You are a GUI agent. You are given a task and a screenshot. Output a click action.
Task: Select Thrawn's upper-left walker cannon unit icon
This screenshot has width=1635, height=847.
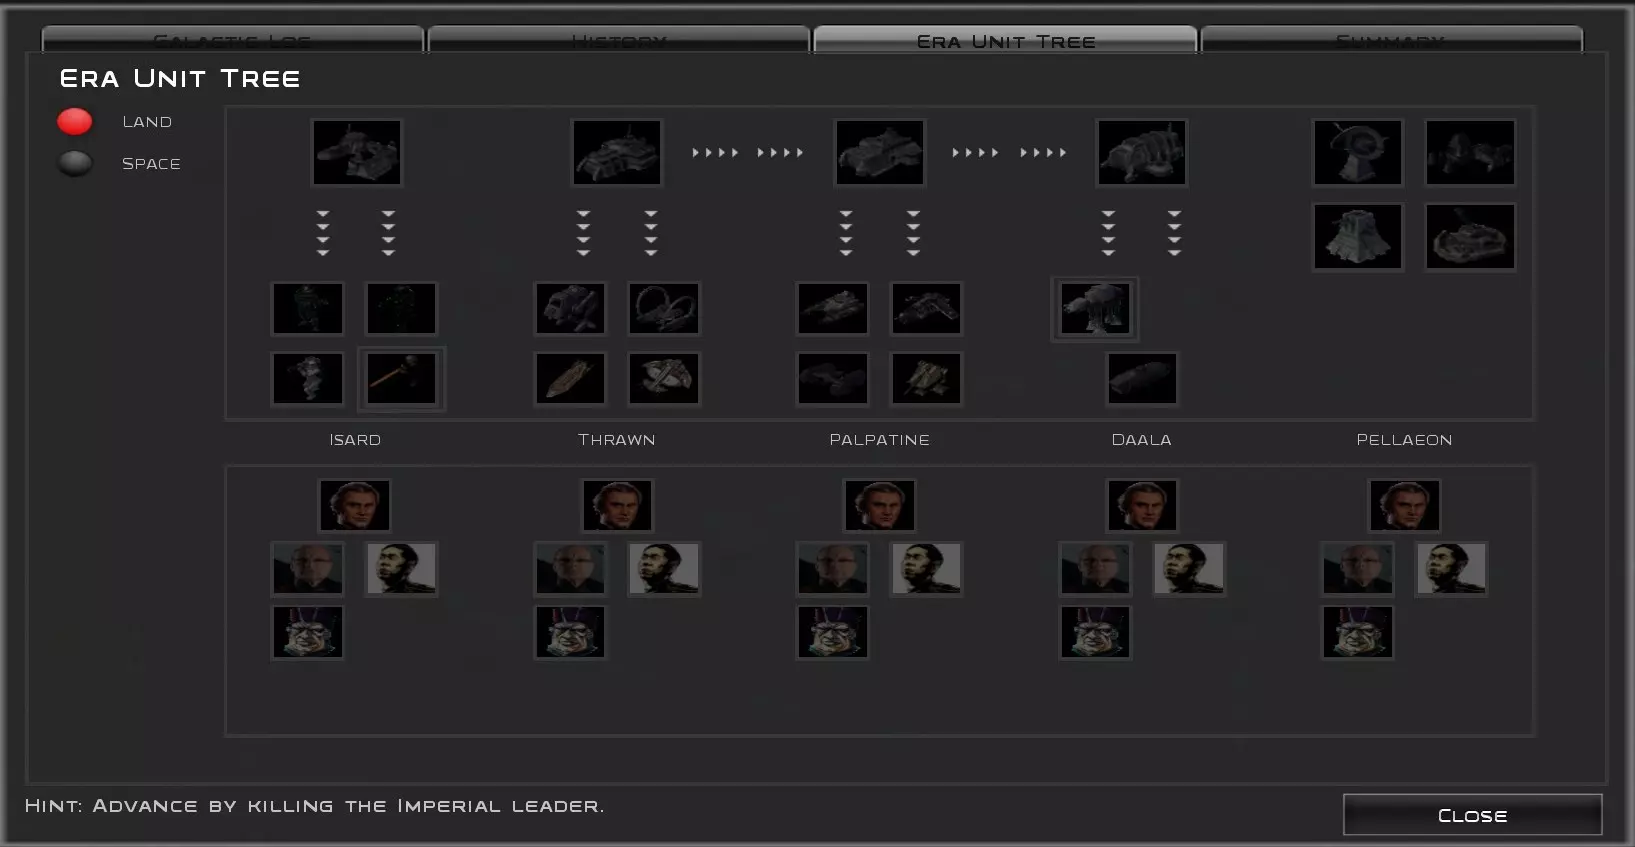point(570,308)
